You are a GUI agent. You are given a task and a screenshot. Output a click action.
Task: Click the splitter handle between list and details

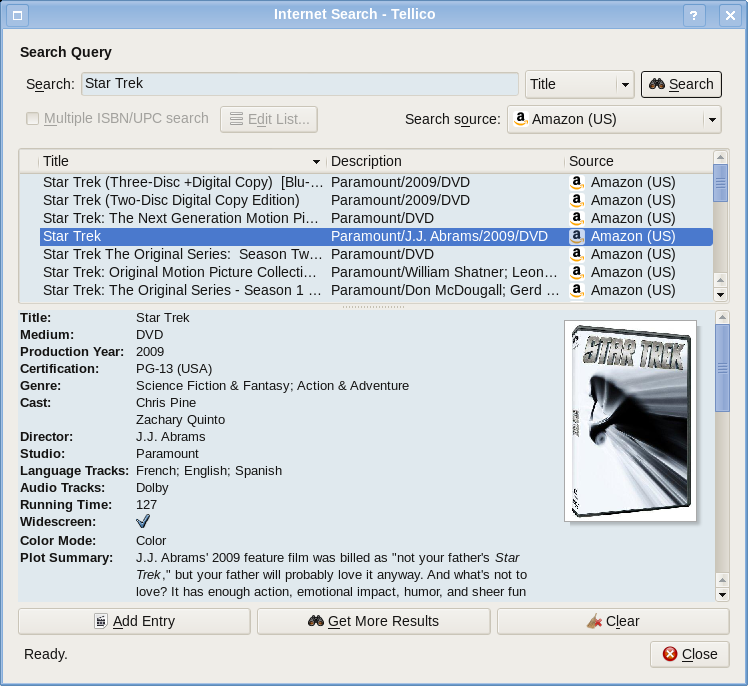point(374,307)
